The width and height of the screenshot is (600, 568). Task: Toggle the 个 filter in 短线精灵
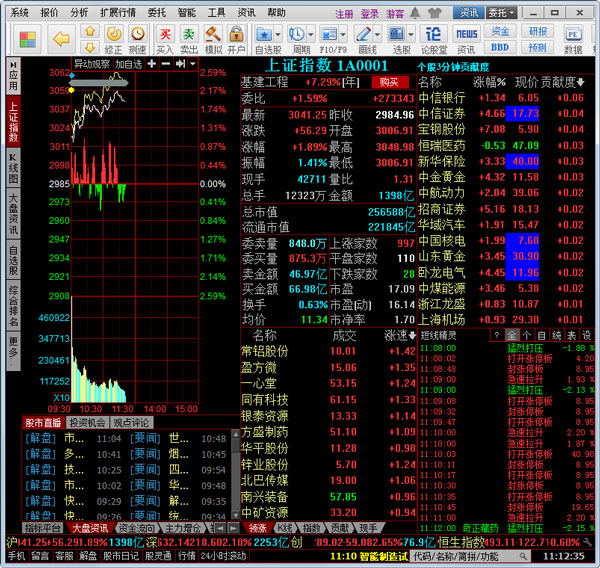pyautogui.click(x=526, y=336)
